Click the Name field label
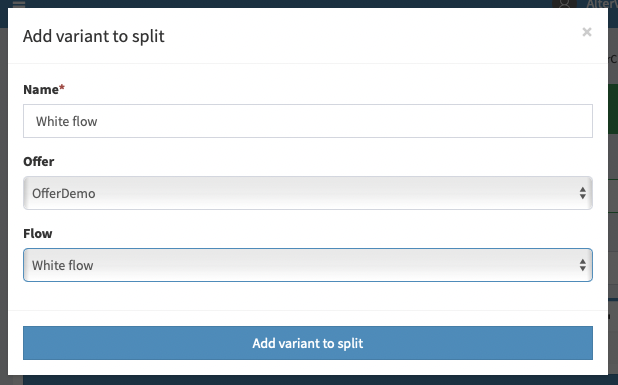Image resolution: width=618 pixels, height=385 pixels. point(41,89)
